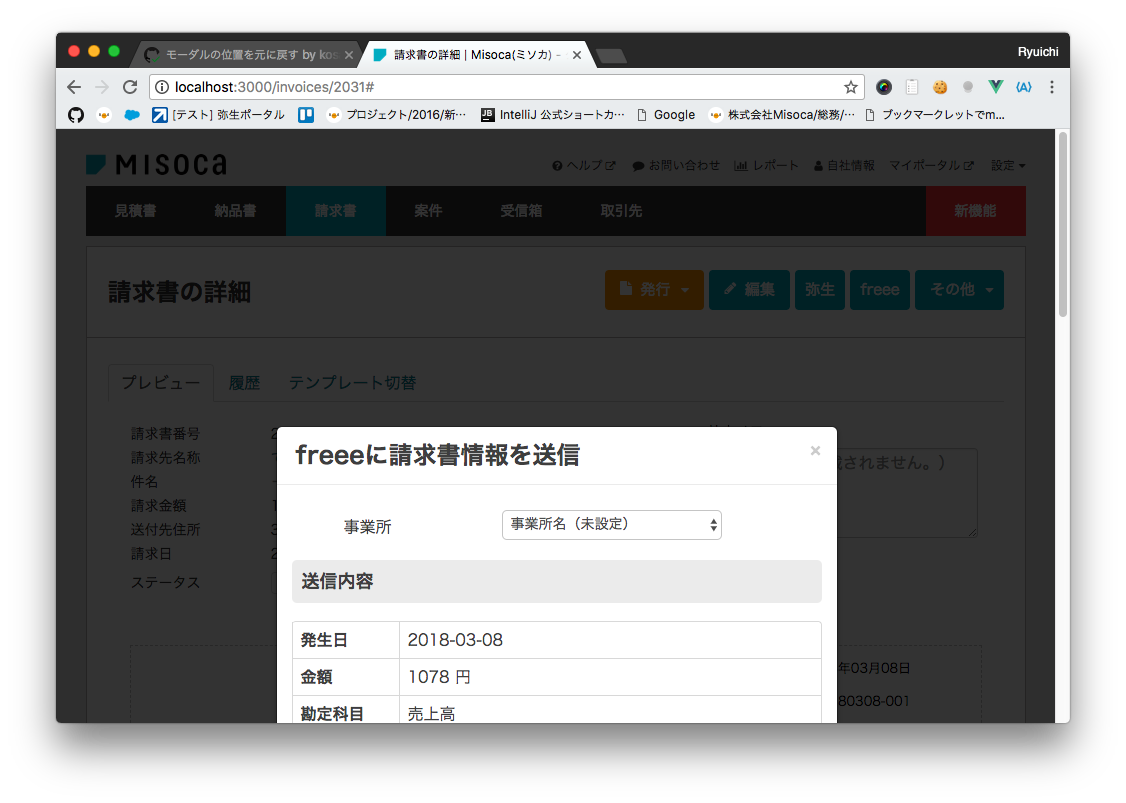Screen dimensions: 1126x803
Task: Open the cookie extension icon
Action: 940,87
